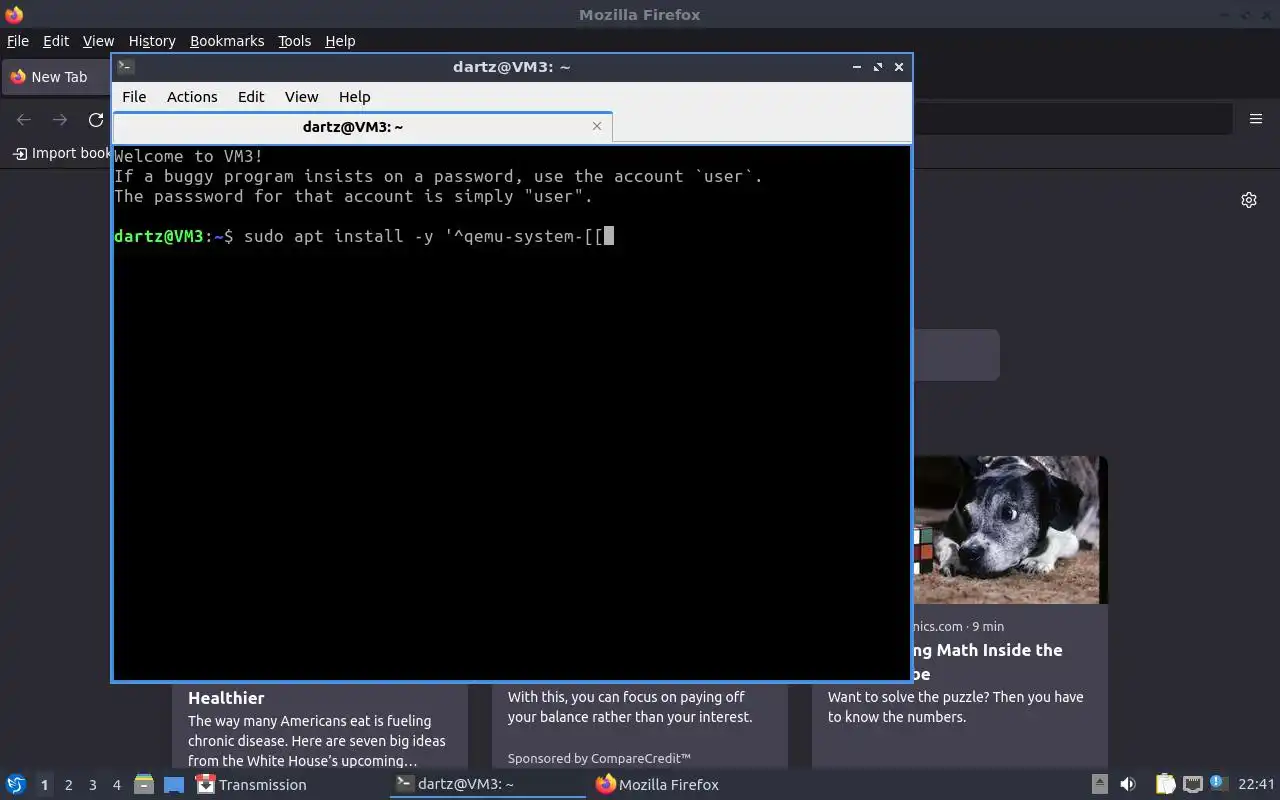Open Firefox's File menu
This screenshot has width=1280, height=800.
18,41
